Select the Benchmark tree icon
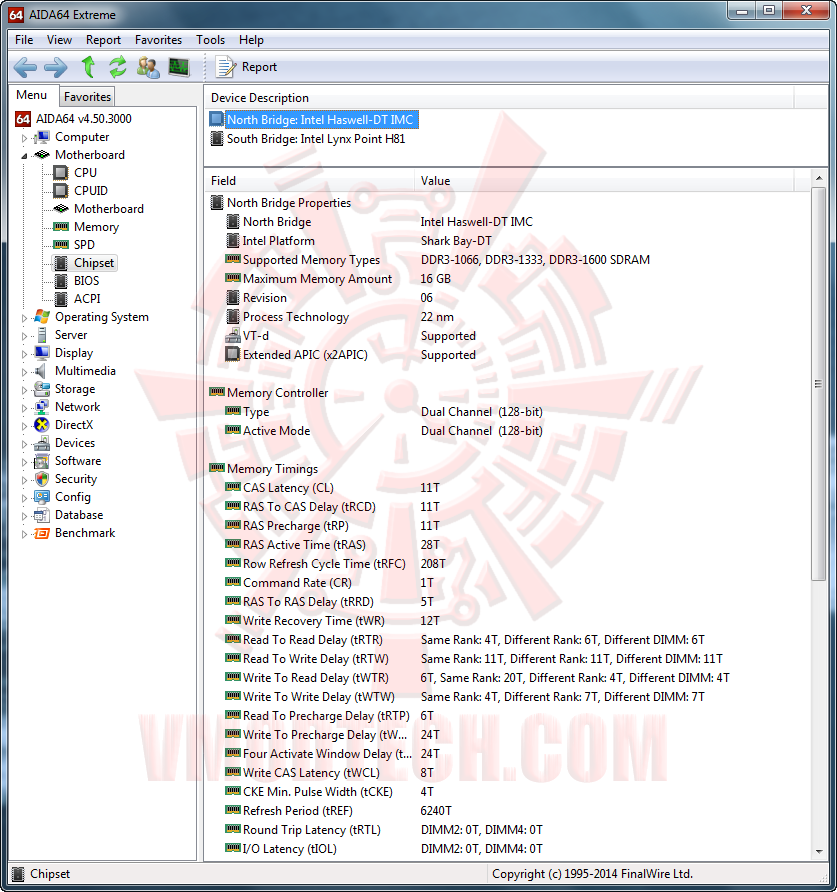The width and height of the screenshot is (837, 892). (x=42, y=533)
